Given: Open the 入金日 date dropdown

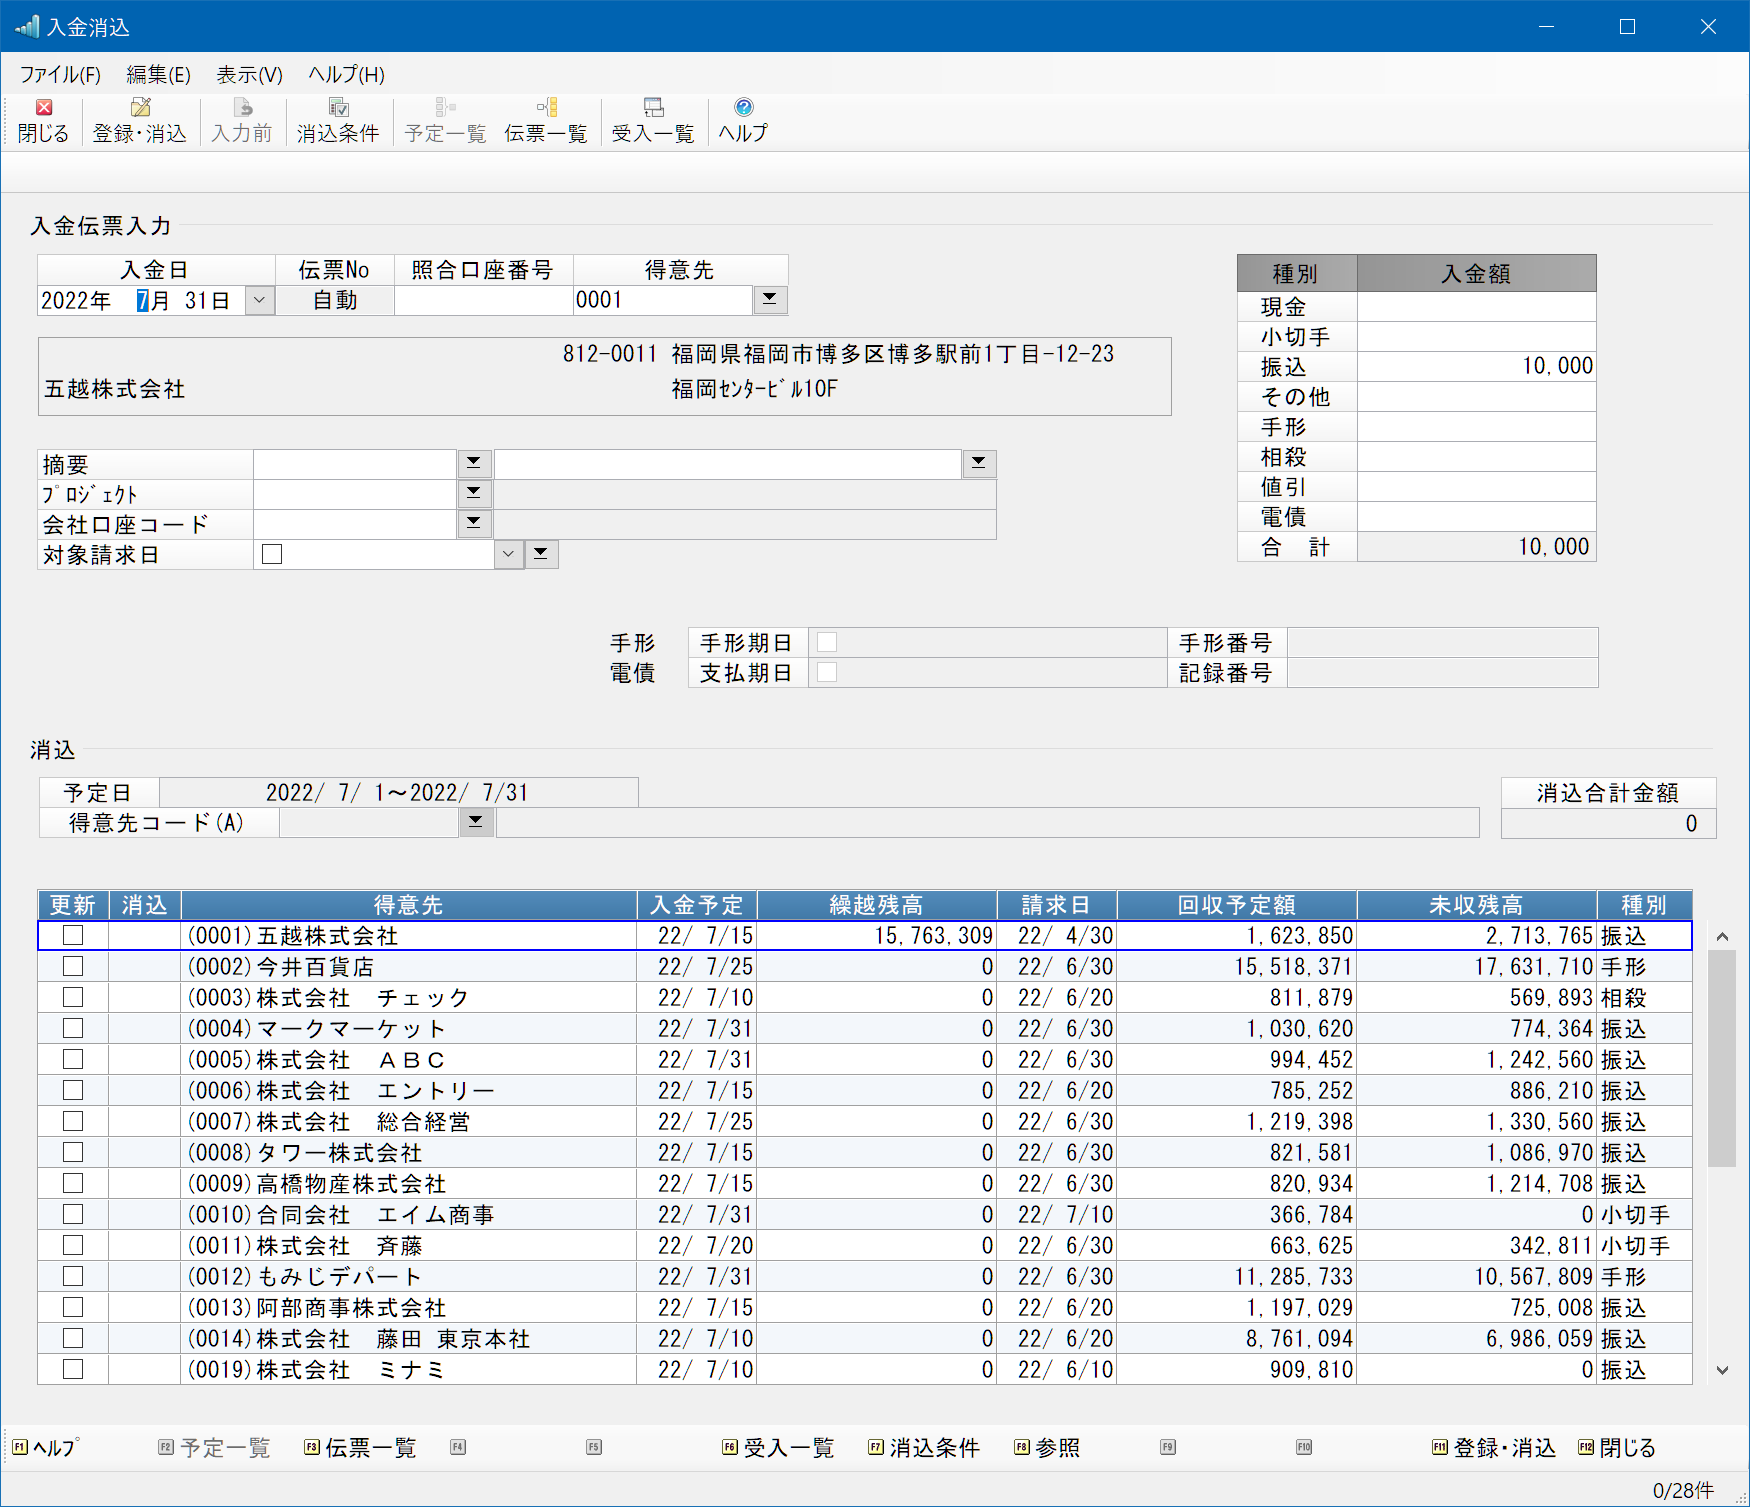Looking at the screenshot, I should [x=259, y=300].
